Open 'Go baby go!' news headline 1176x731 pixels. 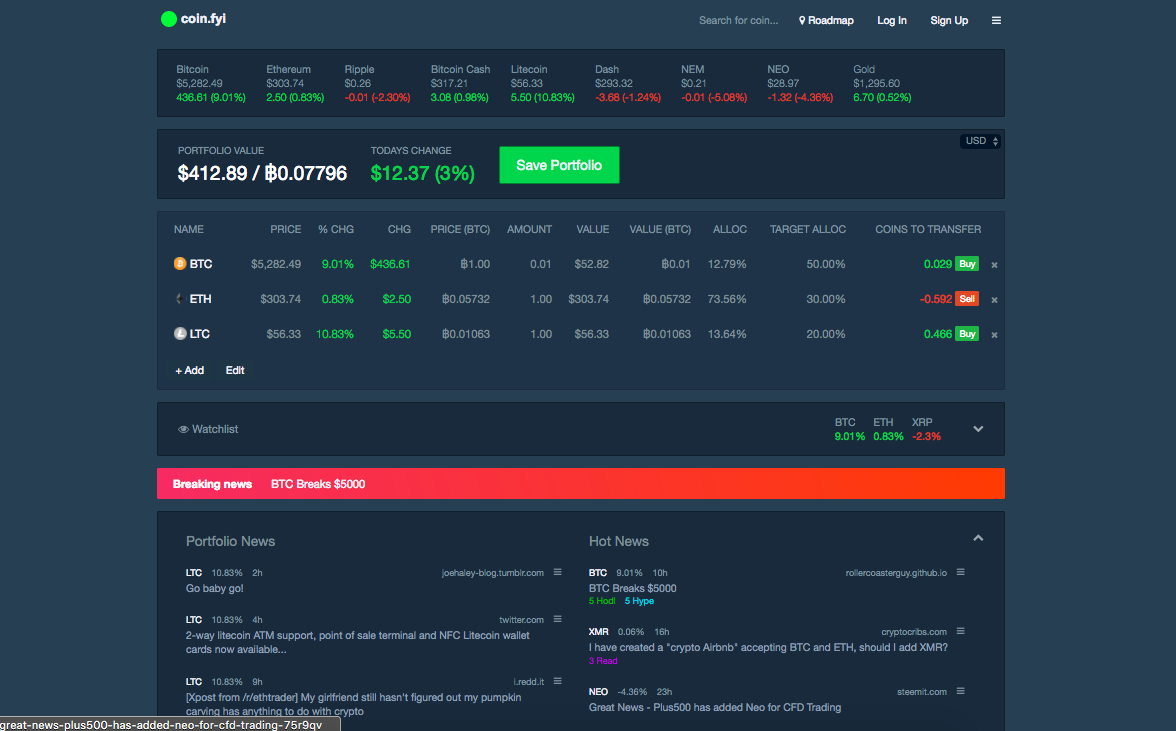click(214, 589)
